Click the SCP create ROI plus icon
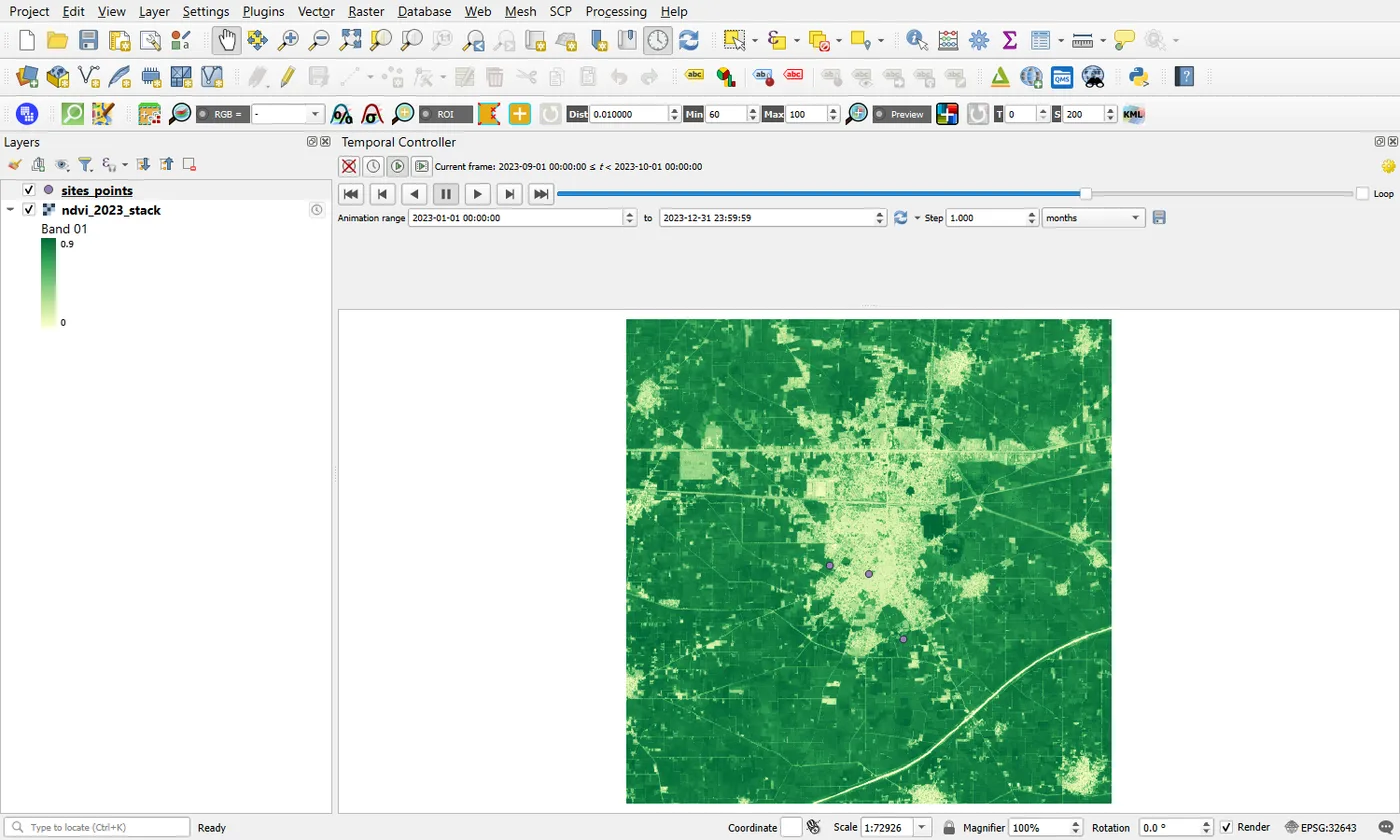This screenshot has height=840, width=1400. (519, 114)
